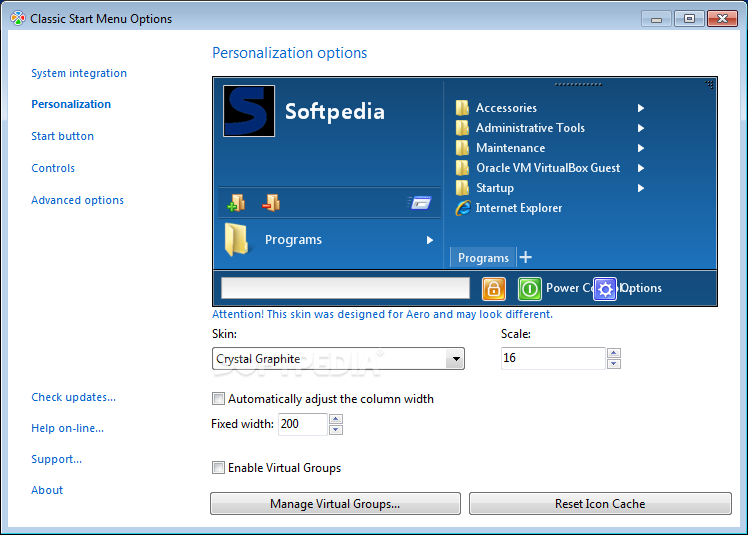Go to the Start button section

click(62, 136)
